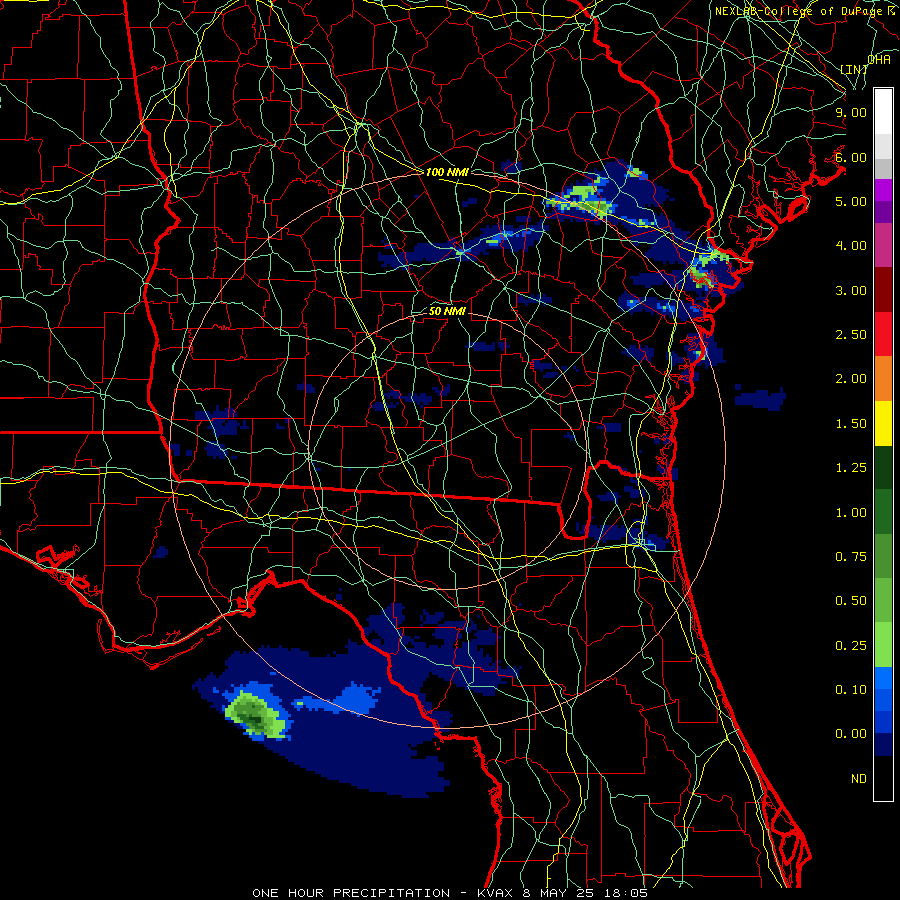Select the darkest green swatch beside 1.25
The image size is (900, 900).
(883, 467)
